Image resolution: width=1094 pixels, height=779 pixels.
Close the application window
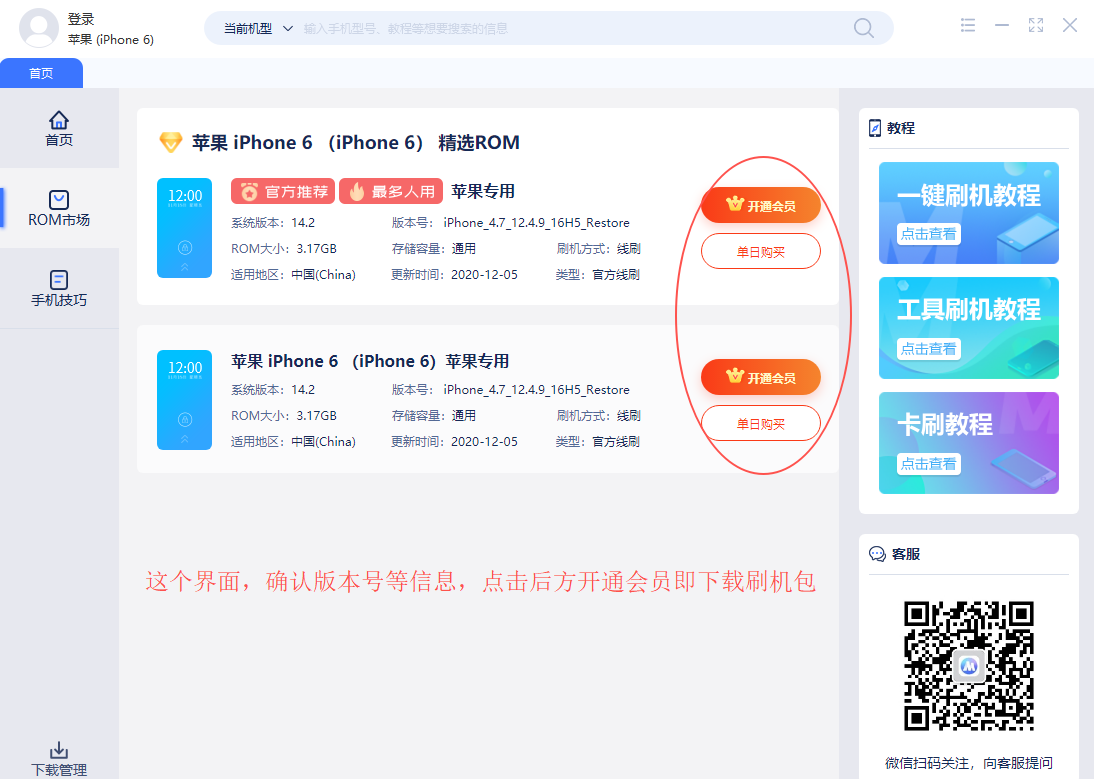click(1070, 25)
